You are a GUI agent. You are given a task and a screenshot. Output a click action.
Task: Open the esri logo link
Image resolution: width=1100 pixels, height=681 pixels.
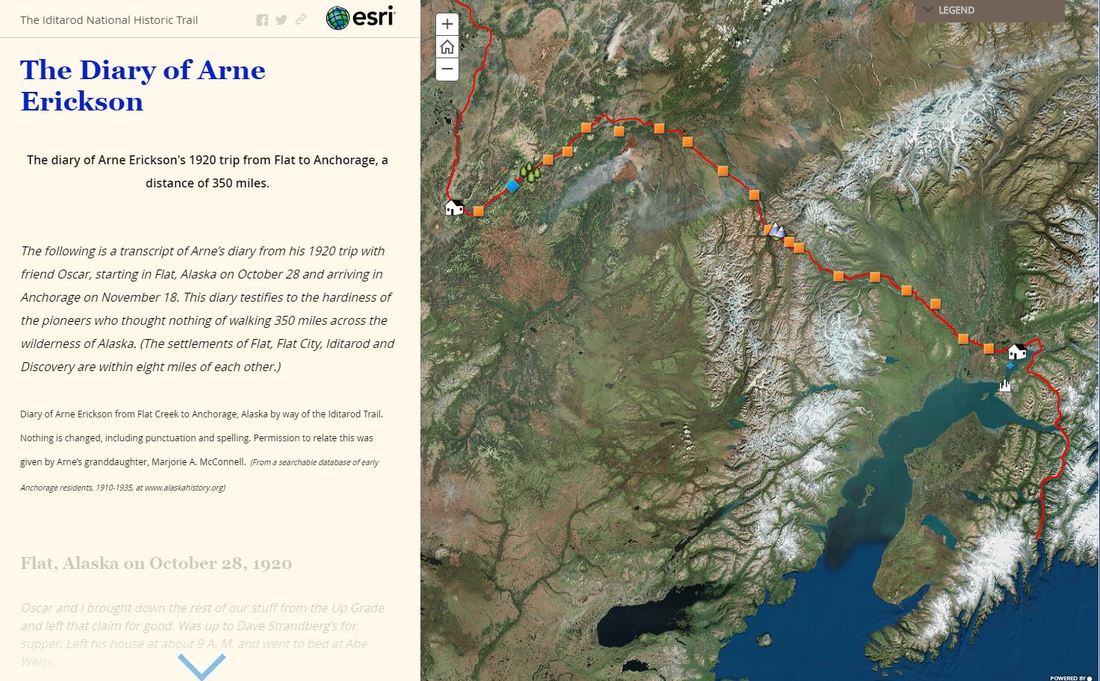pos(360,18)
